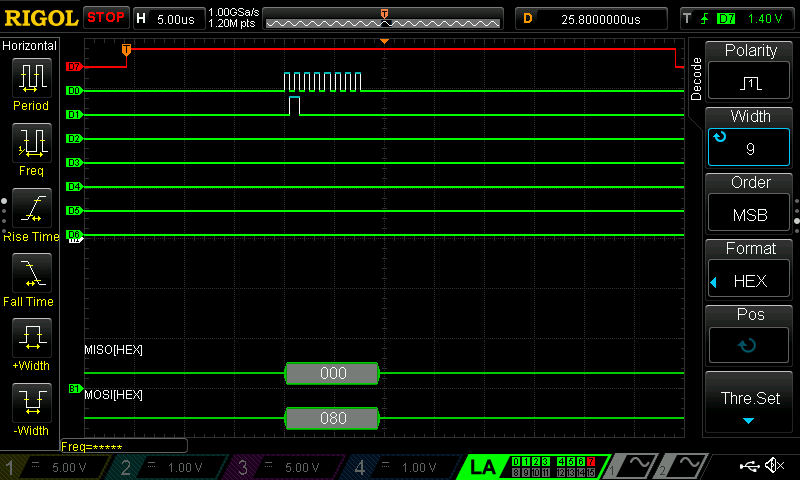Open the Order MSB option
This screenshot has height=480, width=800.
point(749,205)
